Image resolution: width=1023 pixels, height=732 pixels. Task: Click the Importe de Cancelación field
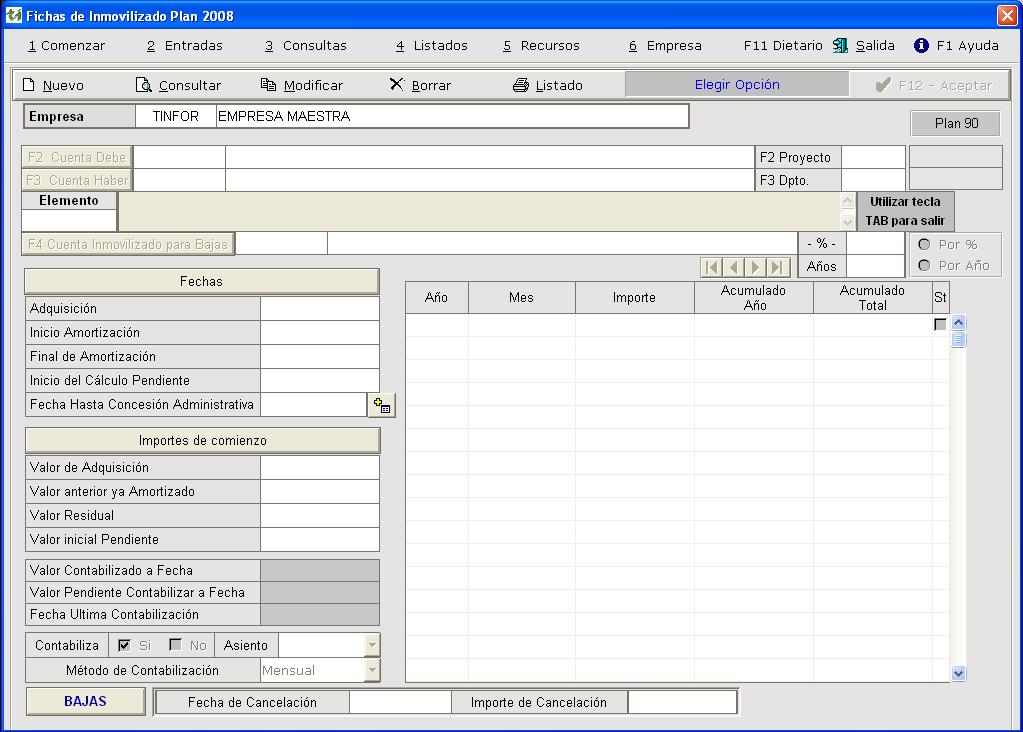pyautogui.click(x=682, y=702)
